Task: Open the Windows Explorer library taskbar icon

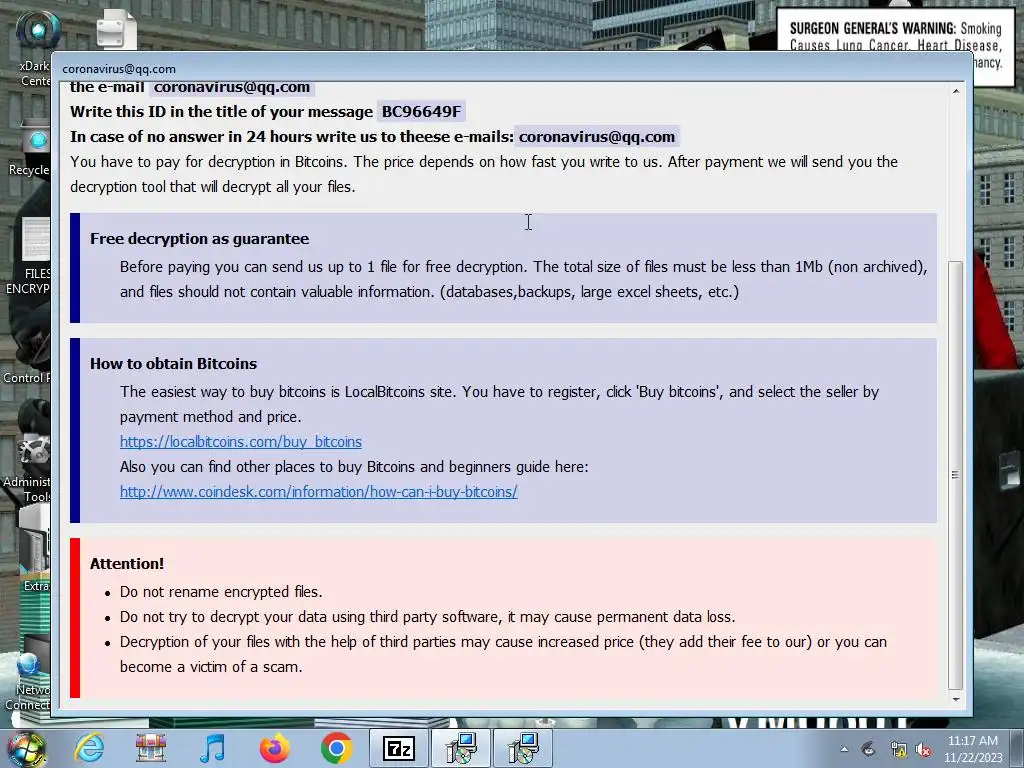Action: (151, 748)
